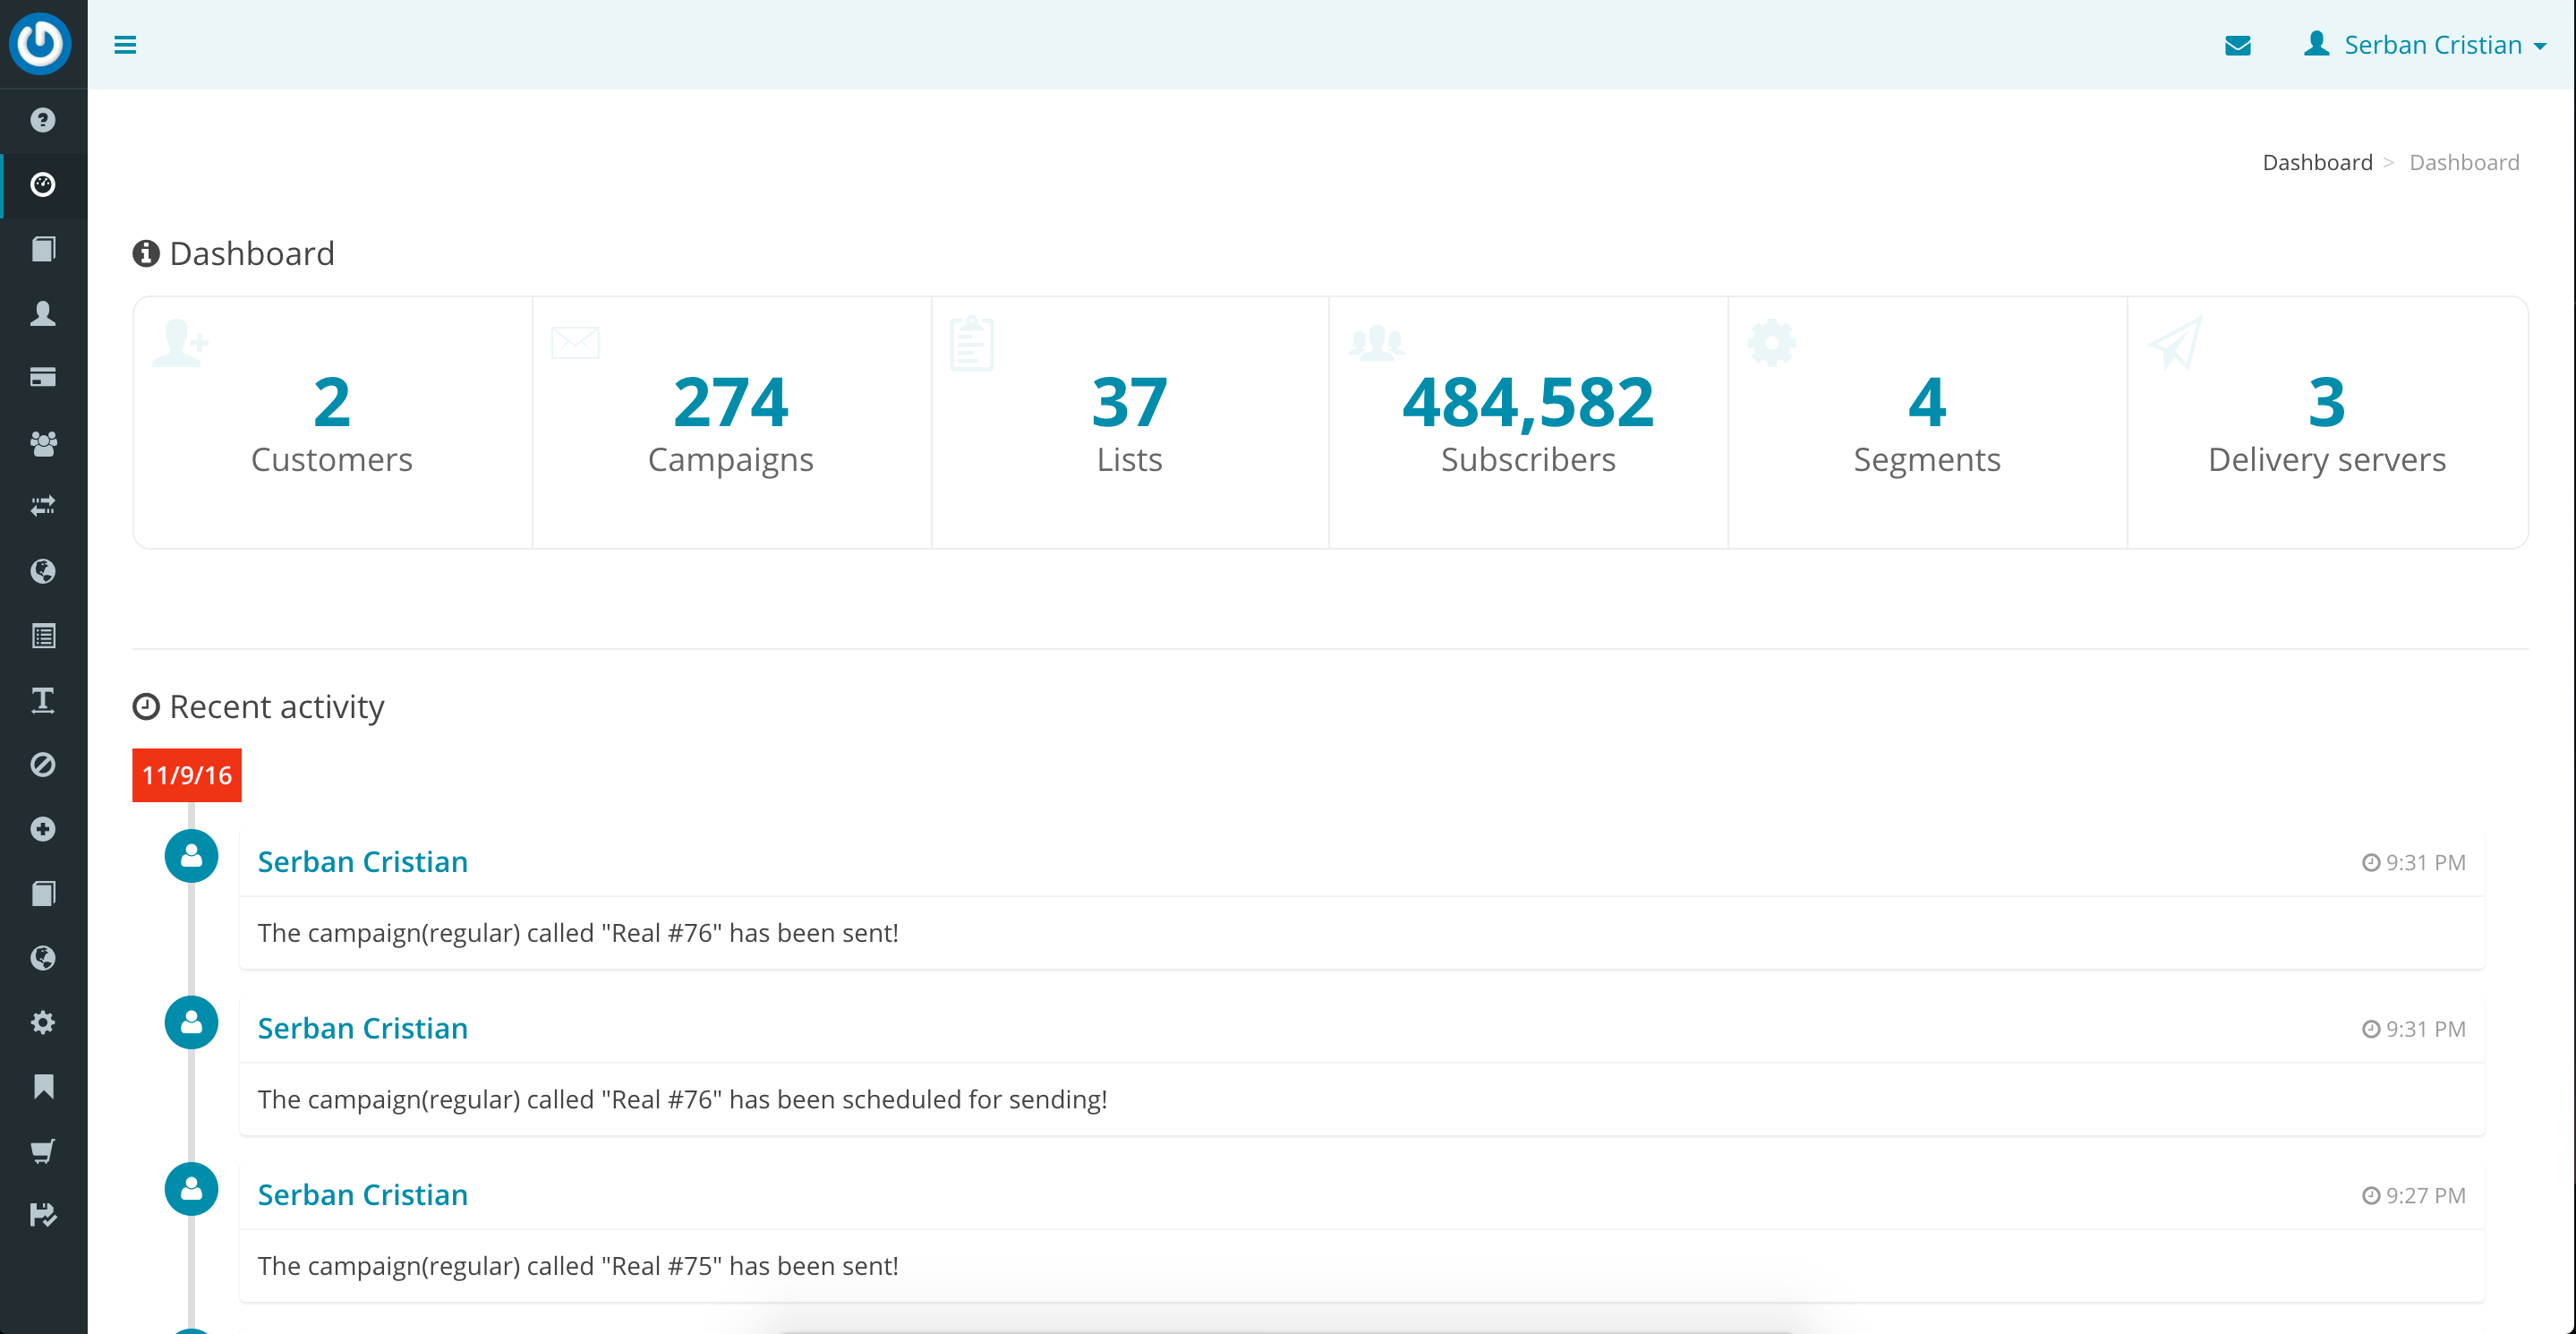
Task: Open the Dashboard from the sidebar
Action: pyautogui.click(x=43, y=185)
